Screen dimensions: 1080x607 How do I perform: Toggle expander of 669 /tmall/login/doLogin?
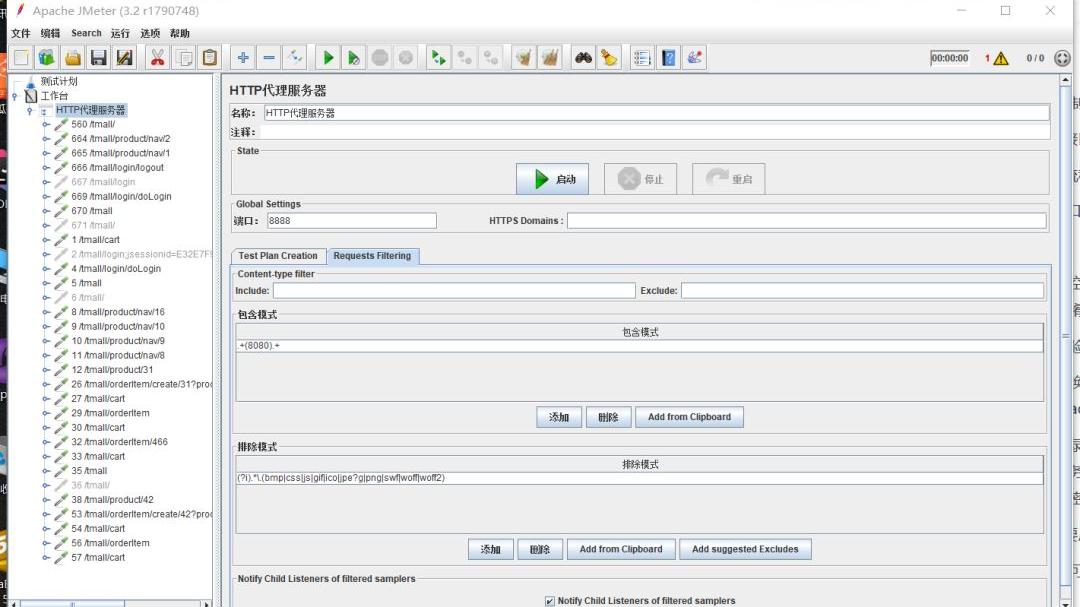point(45,197)
